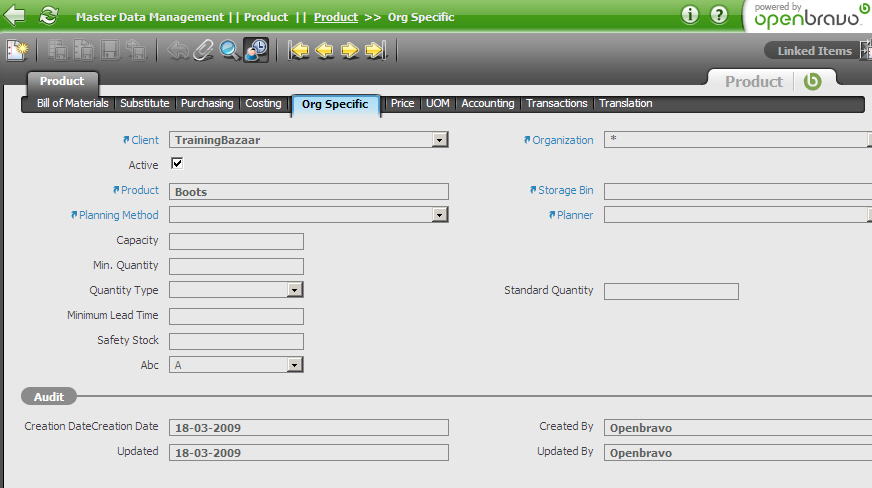
Task: Jump to first record arrow icon
Action: tap(299, 50)
